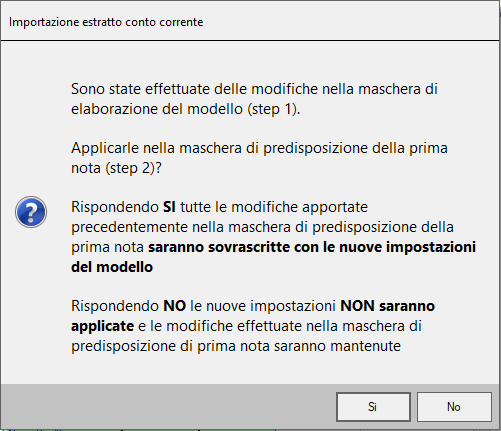Click the bold 'del modello' text
This screenshot has height=431, width=501.
point(112,267)
